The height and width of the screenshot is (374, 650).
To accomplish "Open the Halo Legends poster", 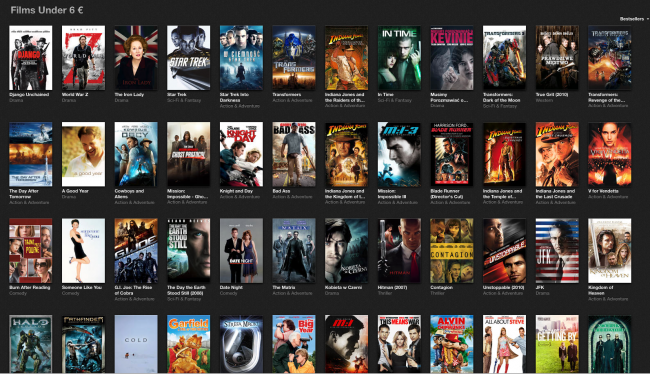I will 31,344.
